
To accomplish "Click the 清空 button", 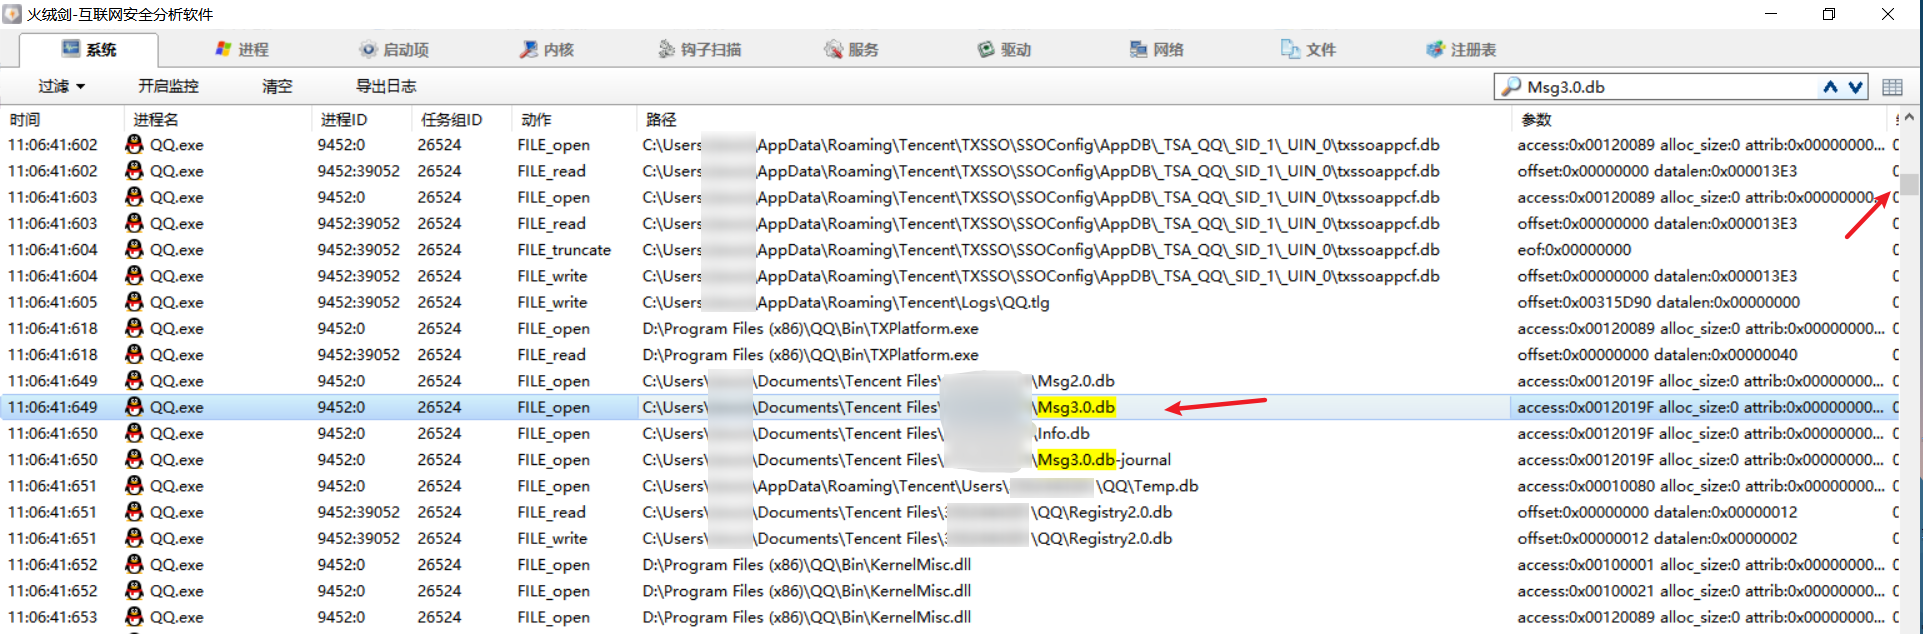I will pyautogui.click(x=277, y=86).
